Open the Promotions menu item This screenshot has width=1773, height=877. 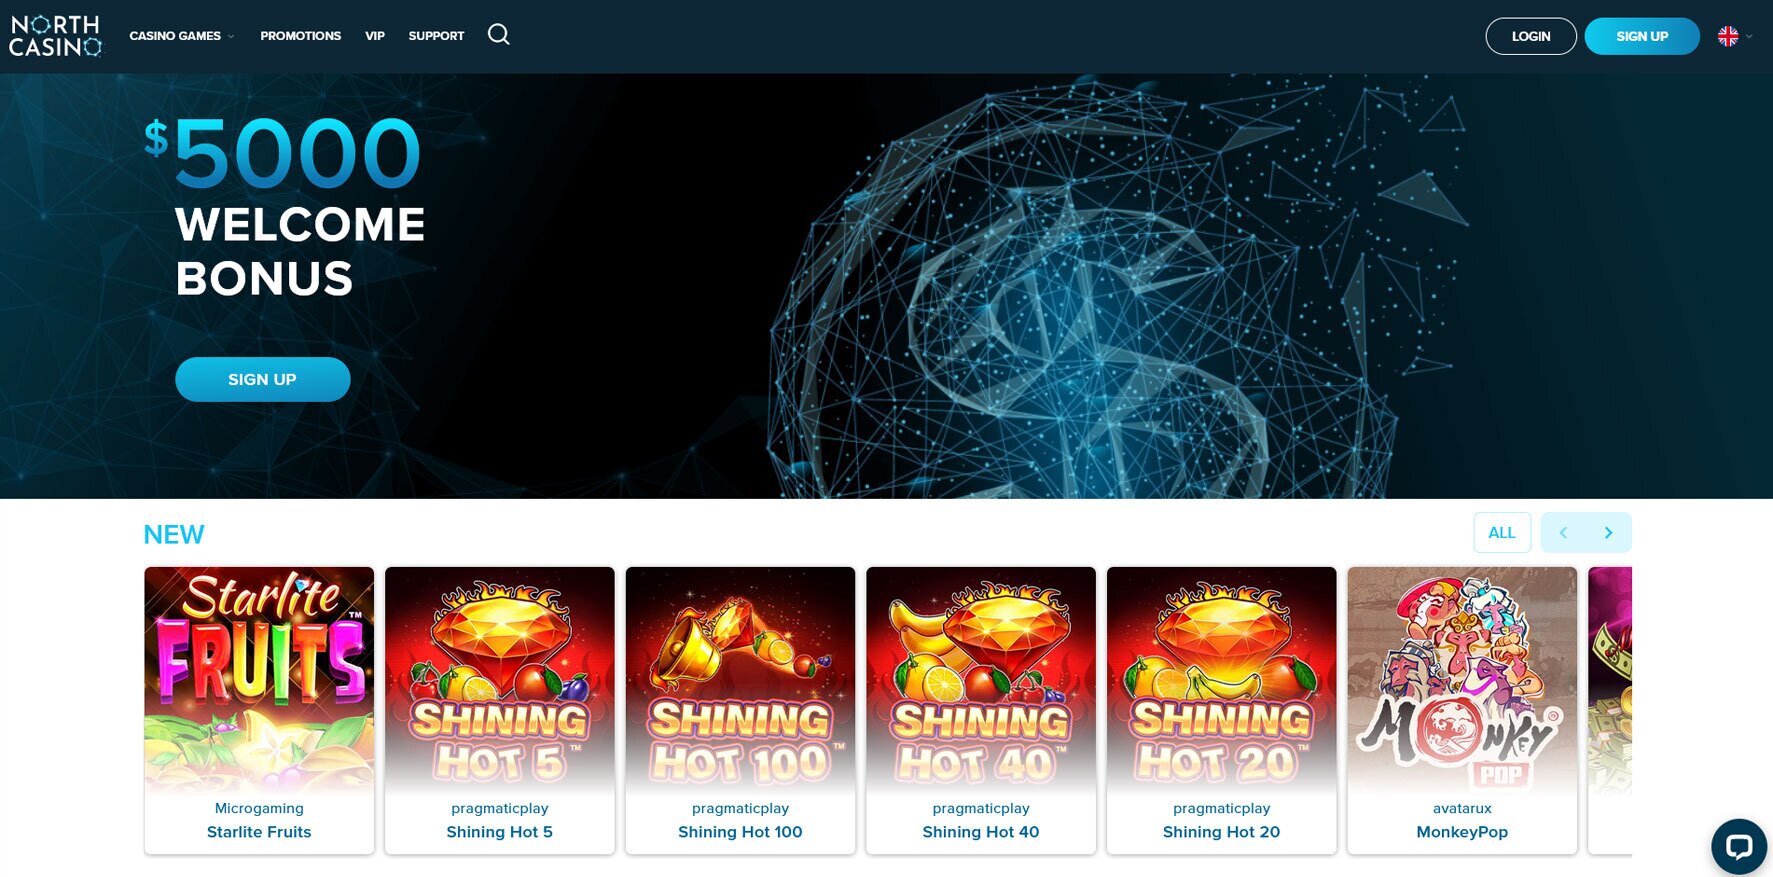300,36
